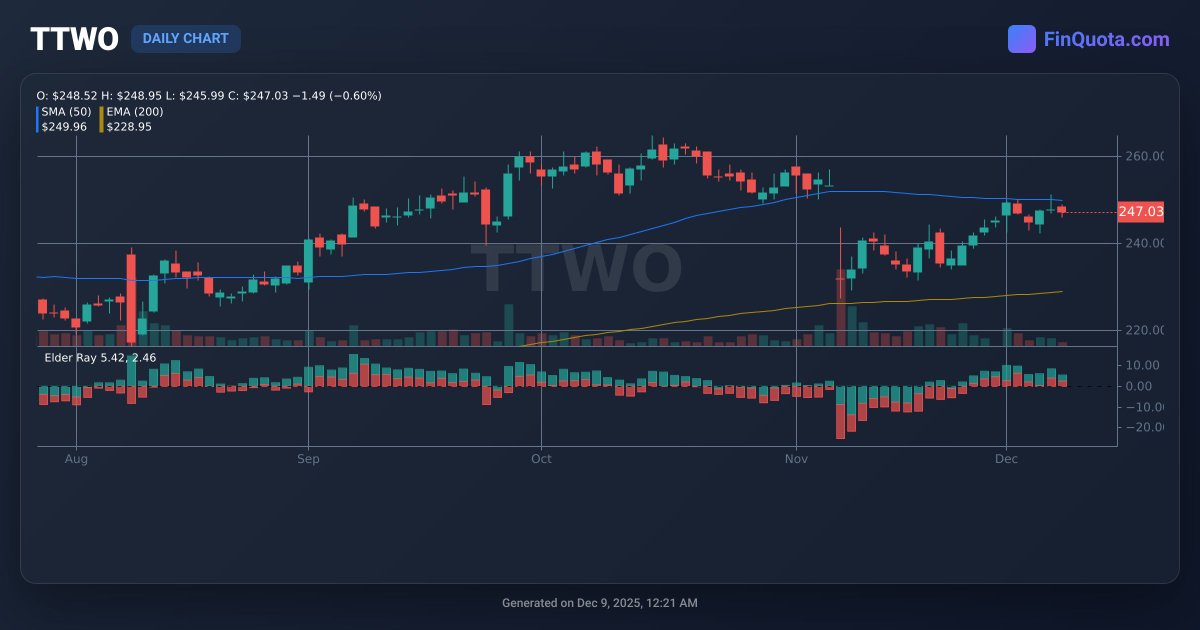
Task: Click the Oct date axis label
Action: point(541,459)
